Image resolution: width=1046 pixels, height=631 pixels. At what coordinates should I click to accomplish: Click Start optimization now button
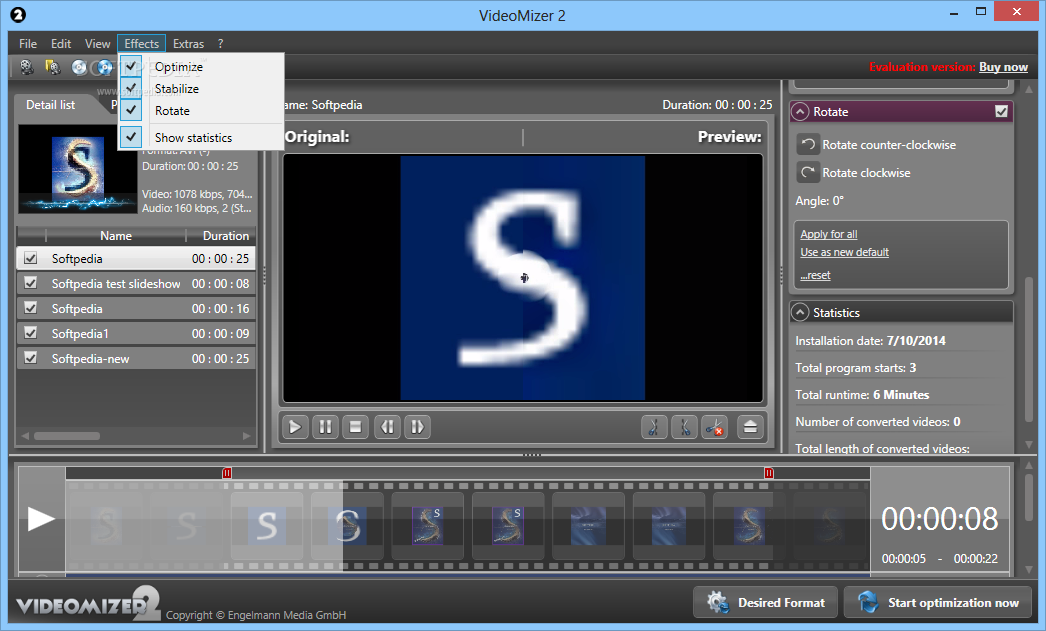point(938,602)
